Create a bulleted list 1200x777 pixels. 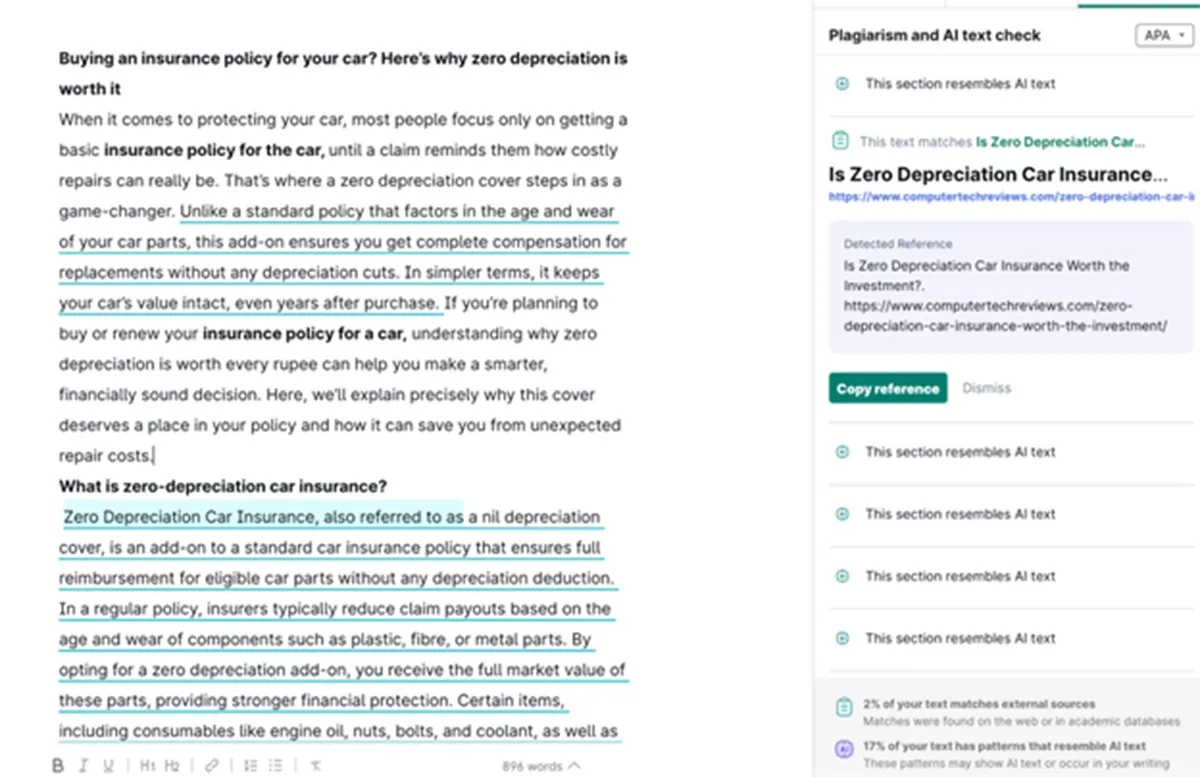pyautogui.click(x=275, y=766)
